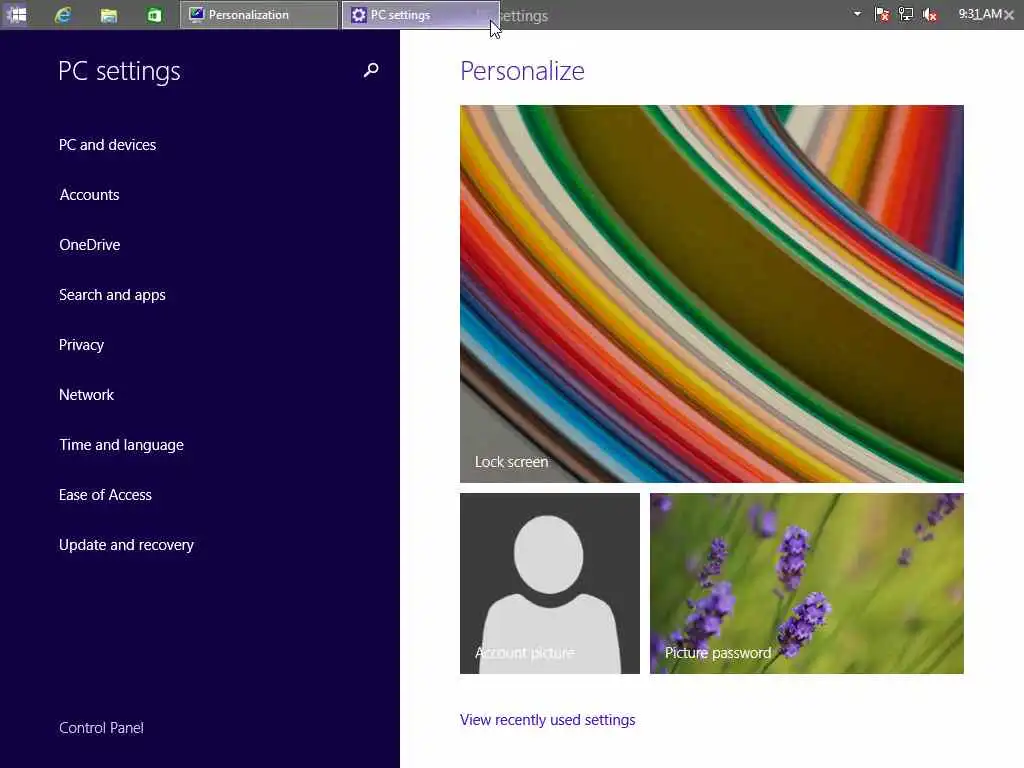Choose the Network category
This screenshot has width=1024, height=768.
[x=86, y=394]
